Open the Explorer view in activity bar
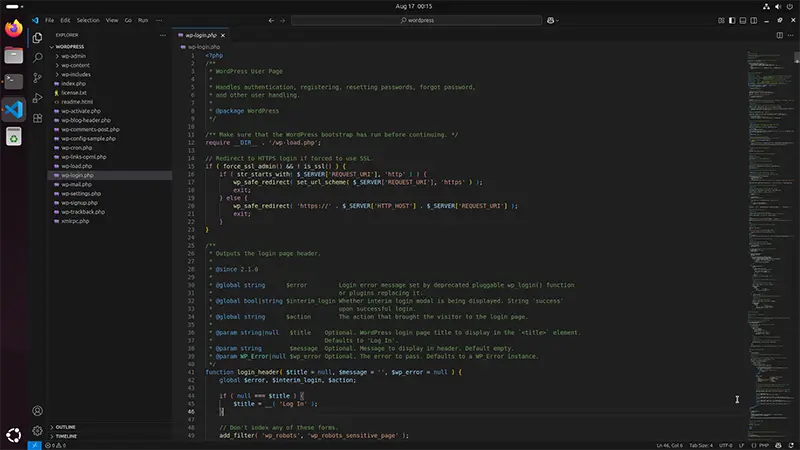Image resolution: width=800 pixels, height=450 pixels. point(37,38)
